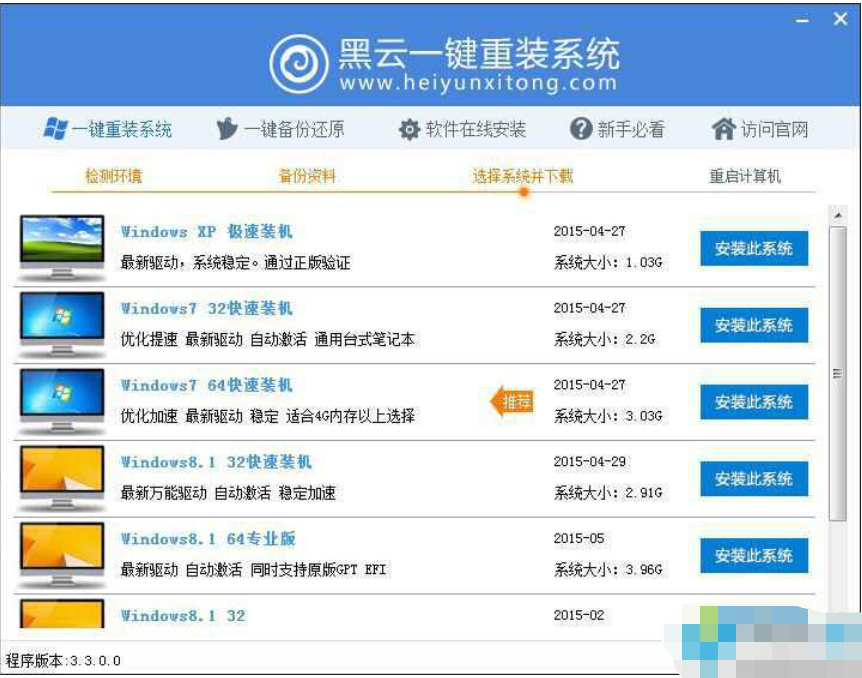Open Windows XP 极速装机 title
Image resolution: width=862 pixels, height=678 pixels.
[x=207, y=231]
